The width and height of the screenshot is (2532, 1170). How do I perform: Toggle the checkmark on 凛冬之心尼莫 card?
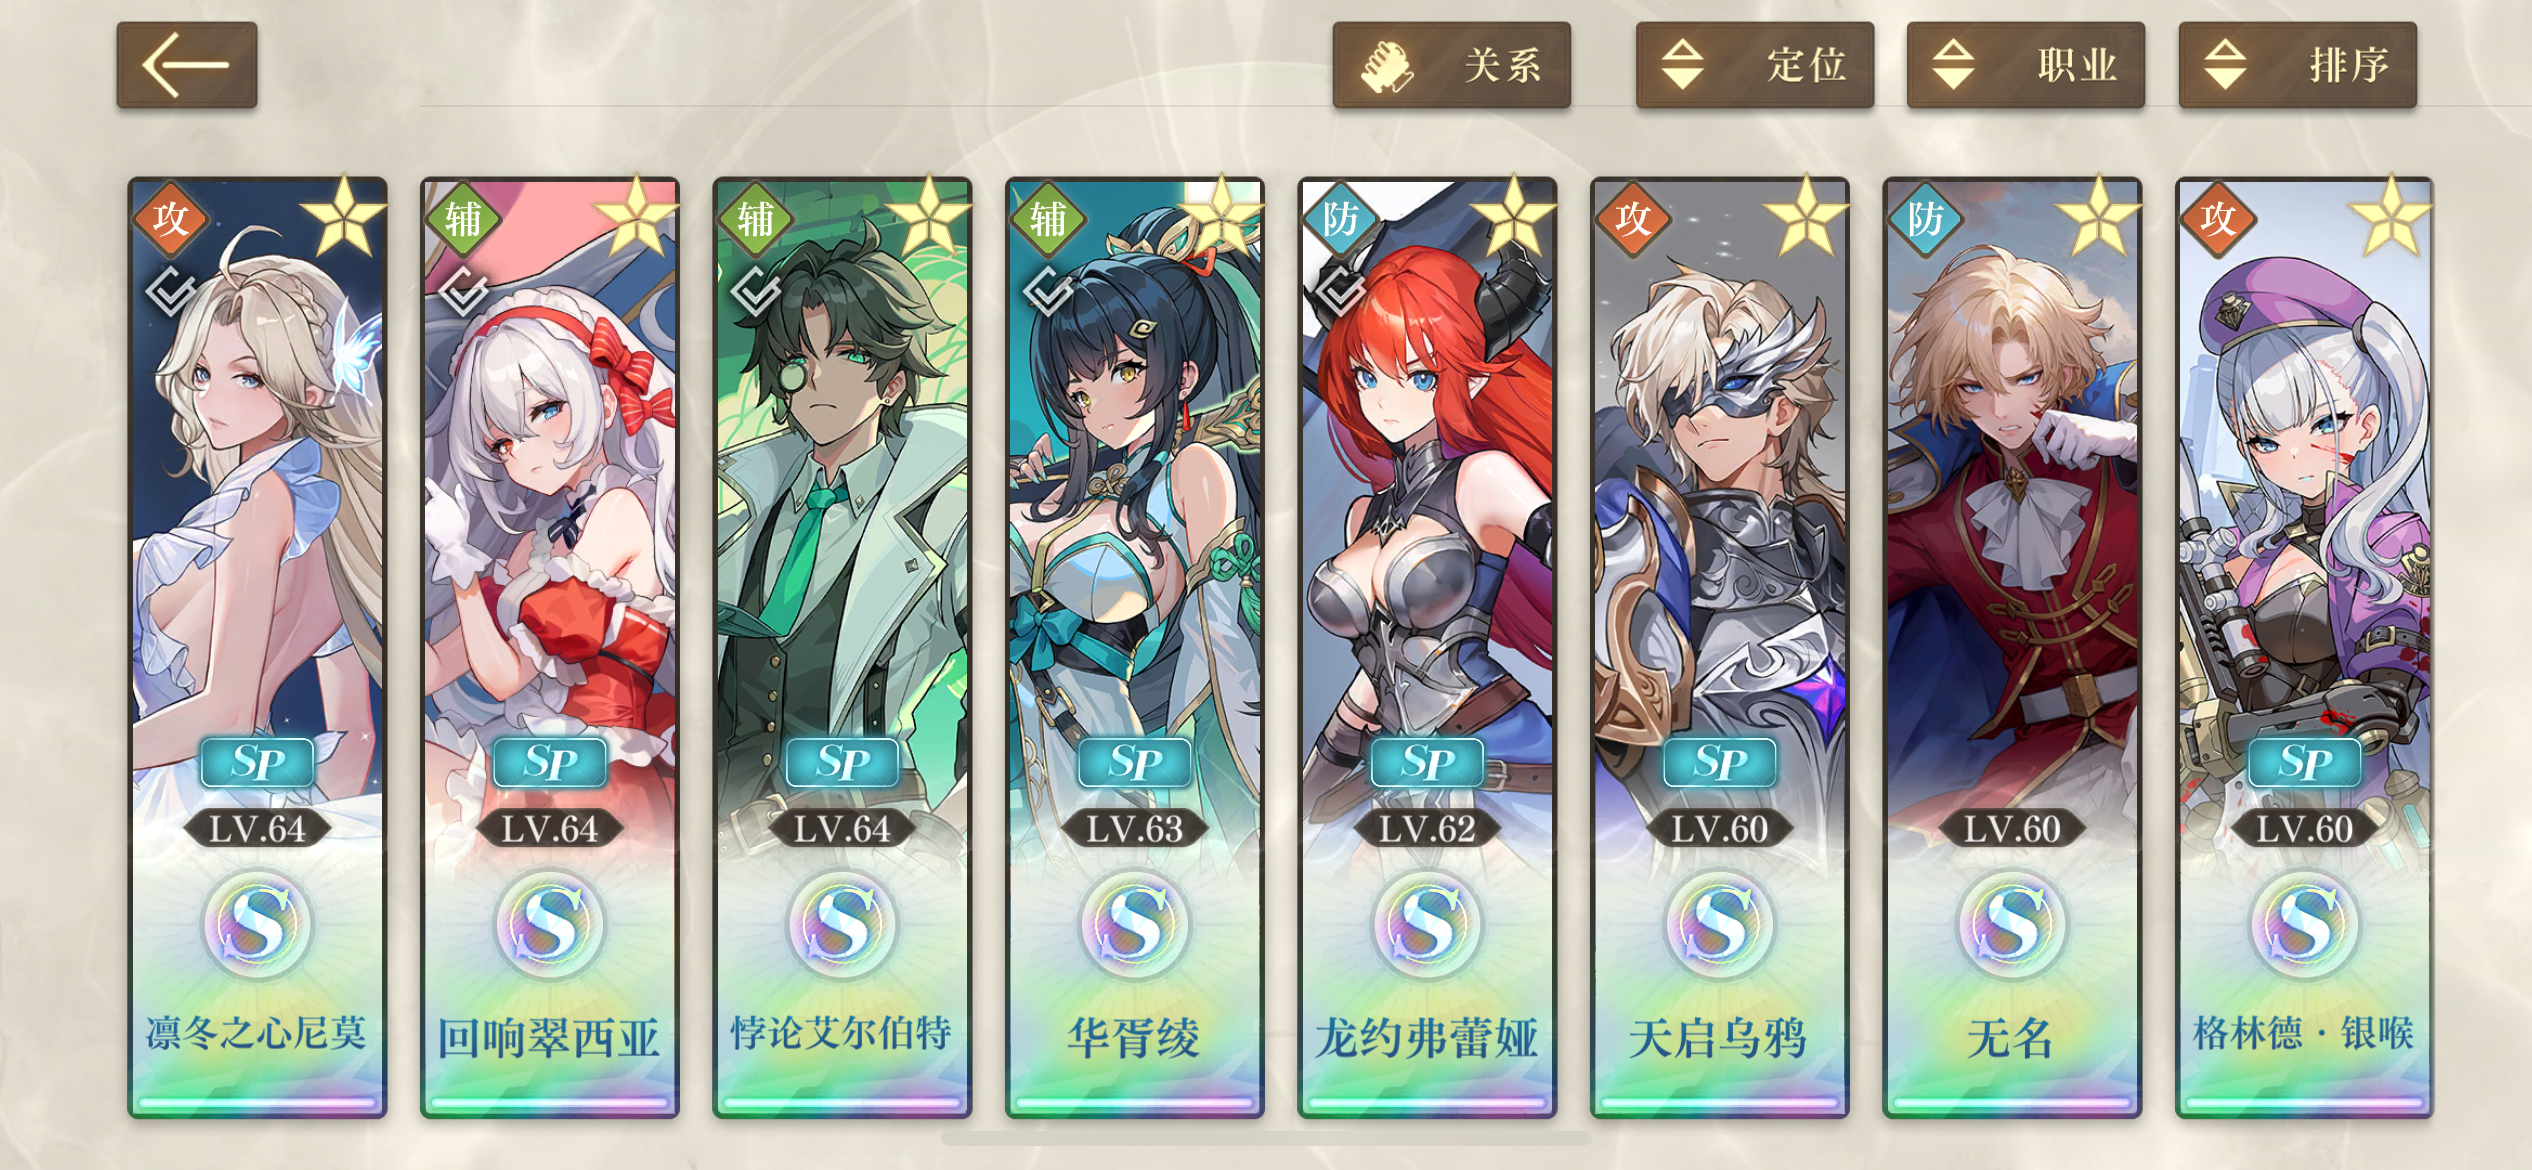171,291
